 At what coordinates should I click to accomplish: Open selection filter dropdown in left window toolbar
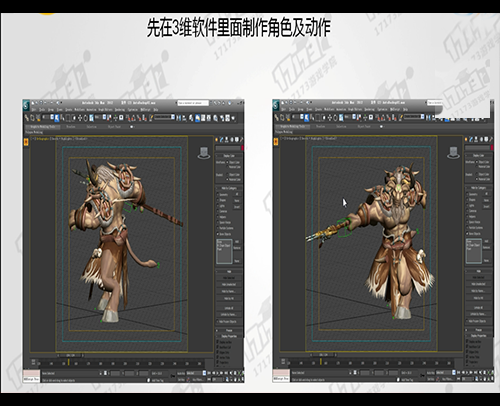pos(48,117)
